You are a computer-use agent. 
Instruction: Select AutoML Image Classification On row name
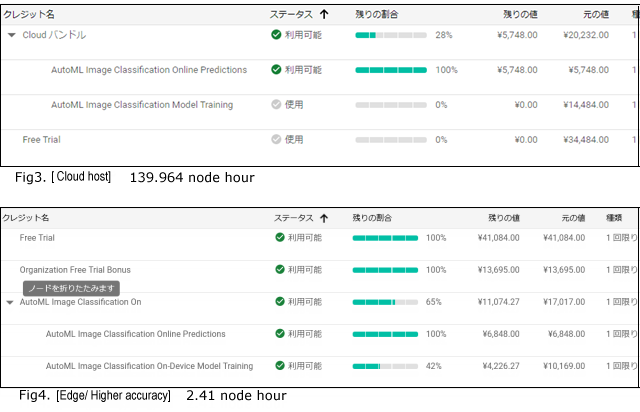[80, 302]
